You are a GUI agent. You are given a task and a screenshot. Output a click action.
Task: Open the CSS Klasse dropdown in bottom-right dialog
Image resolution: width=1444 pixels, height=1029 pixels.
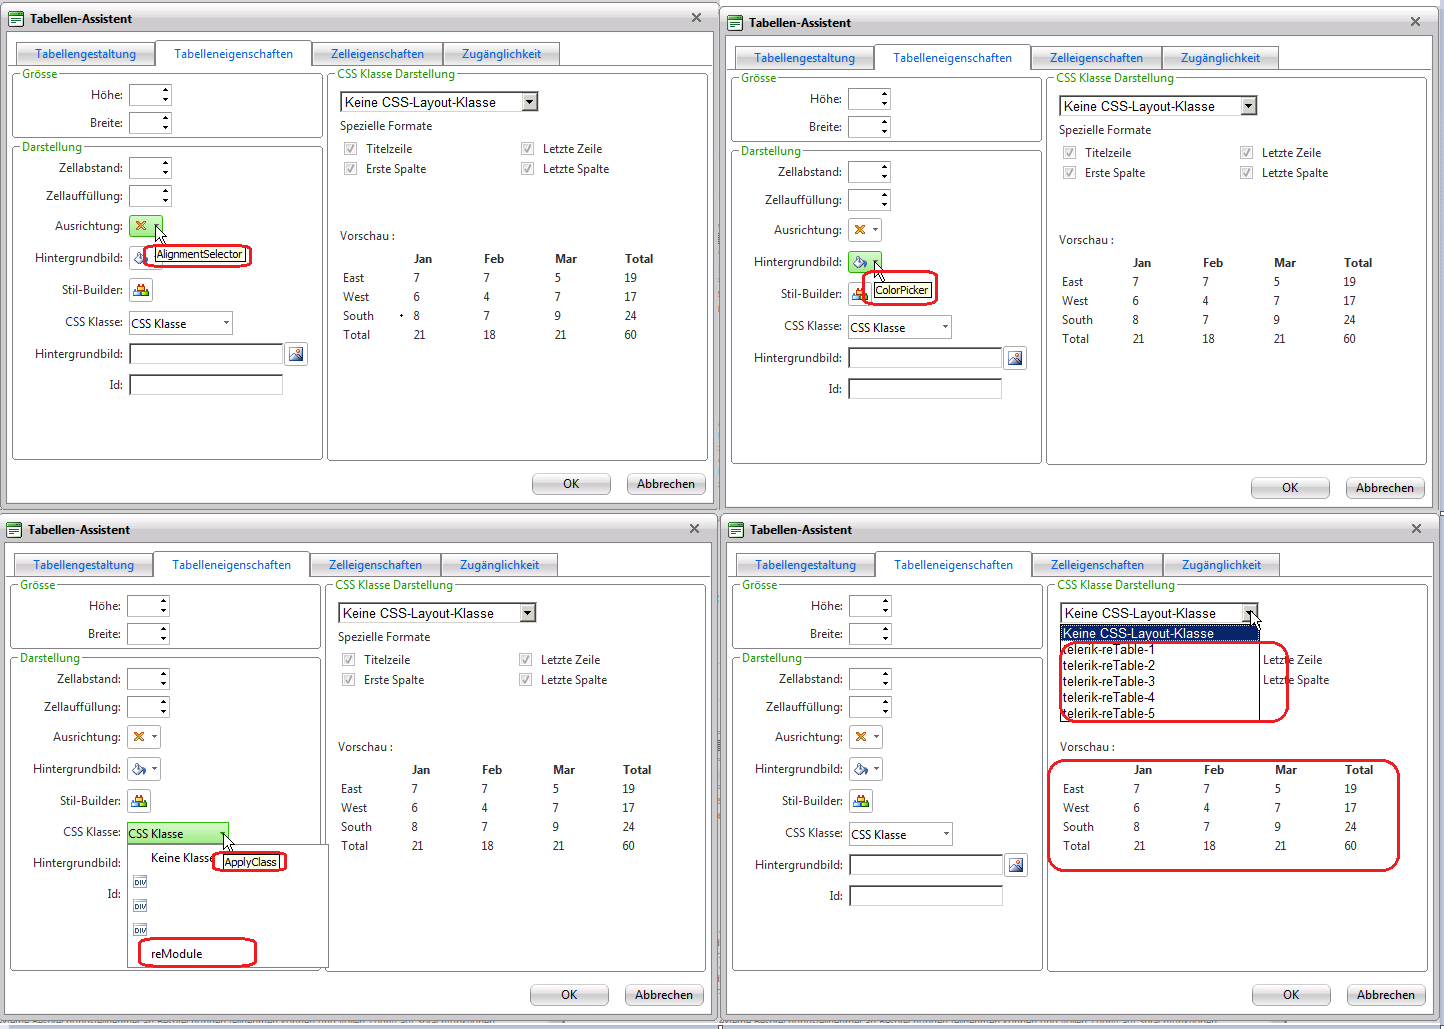click(x=901, y=834)
